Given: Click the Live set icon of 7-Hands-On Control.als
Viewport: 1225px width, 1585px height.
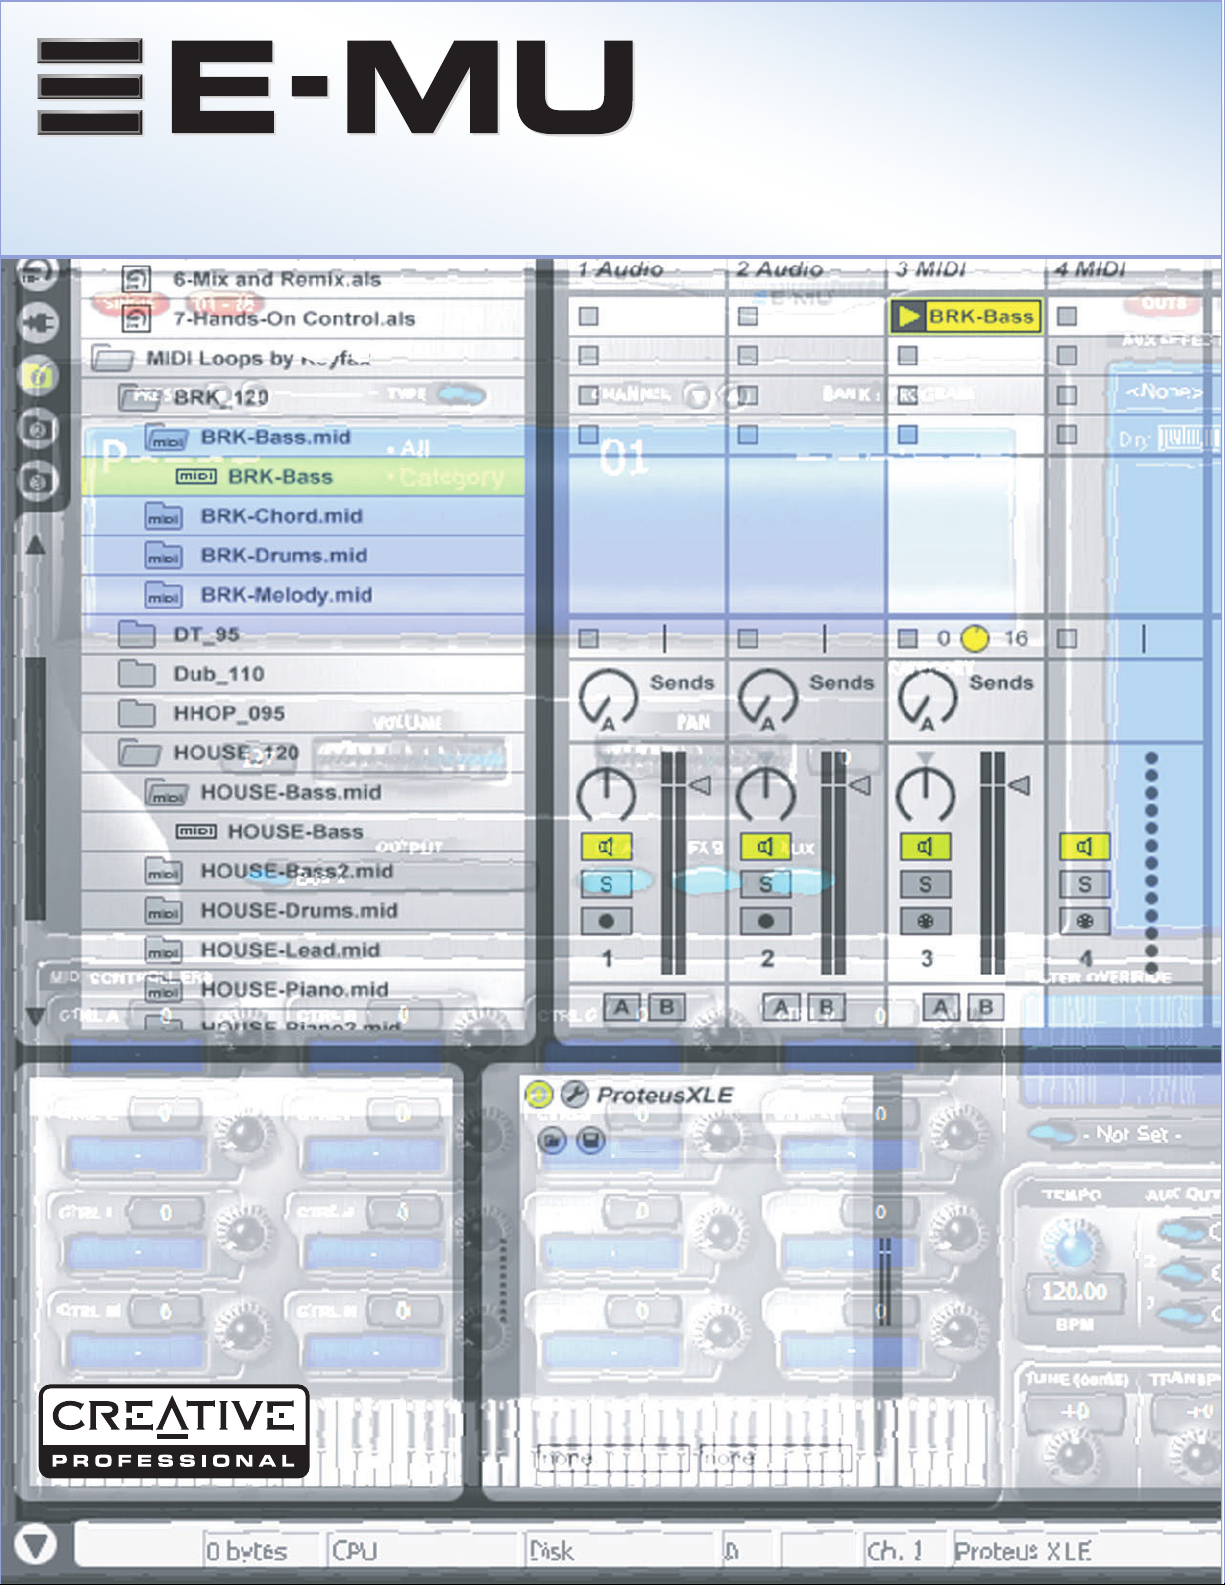Looking at the screenshot, I should [136, 319].
